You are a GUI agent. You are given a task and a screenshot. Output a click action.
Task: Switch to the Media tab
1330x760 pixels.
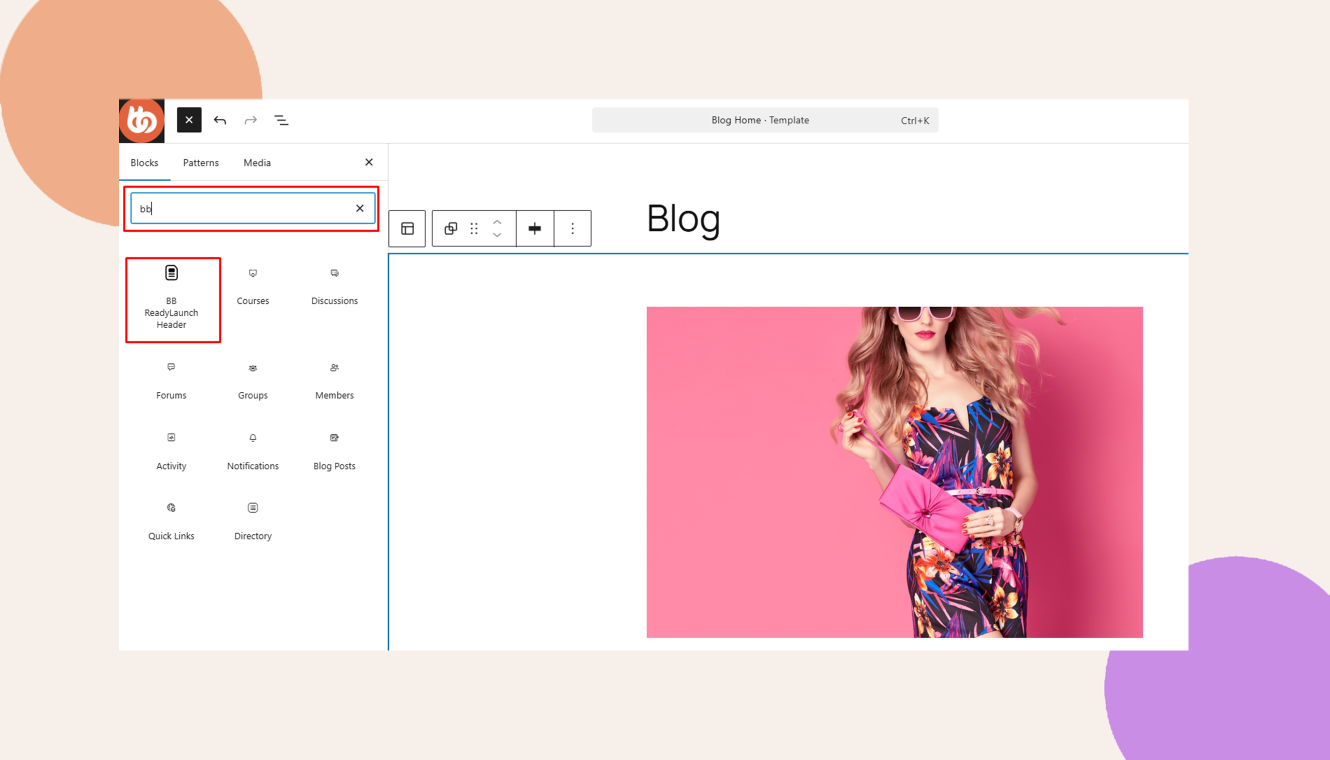point(257,163)
